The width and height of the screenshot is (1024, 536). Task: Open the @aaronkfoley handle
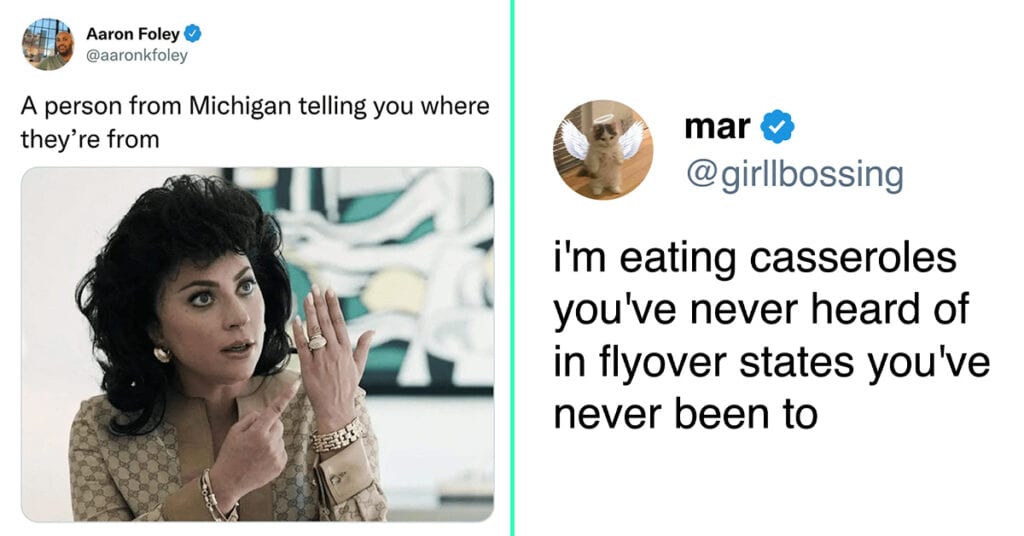136,55
